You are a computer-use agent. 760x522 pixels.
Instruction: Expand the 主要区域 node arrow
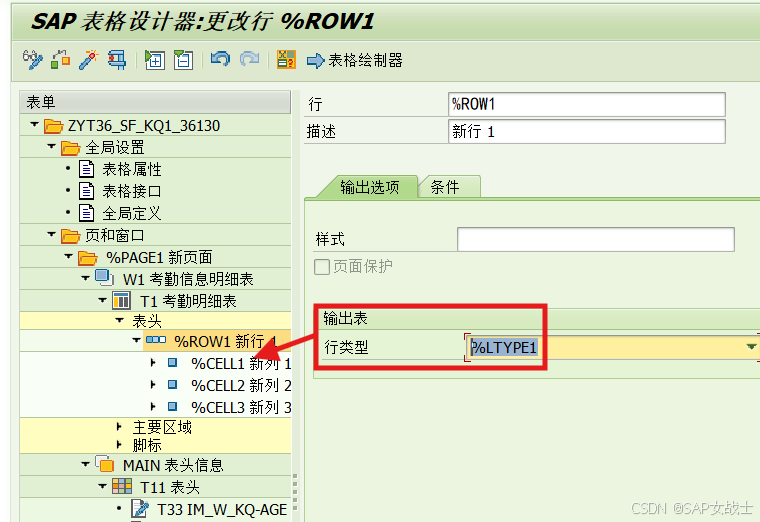pyautogui.click(x=119, y=427)
